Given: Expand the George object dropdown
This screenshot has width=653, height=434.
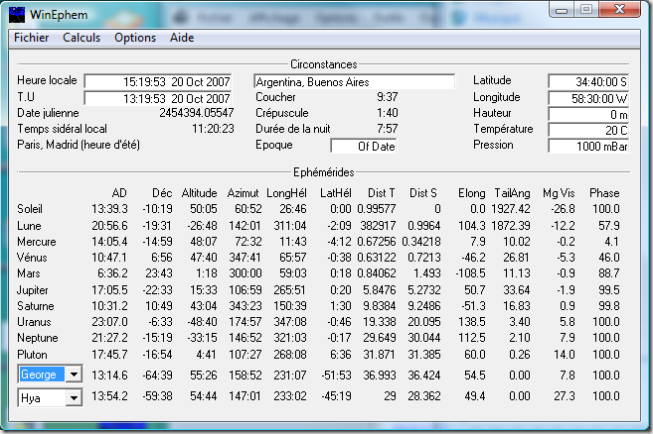Looking at the screenshot, I should click(x=72, y=374).
